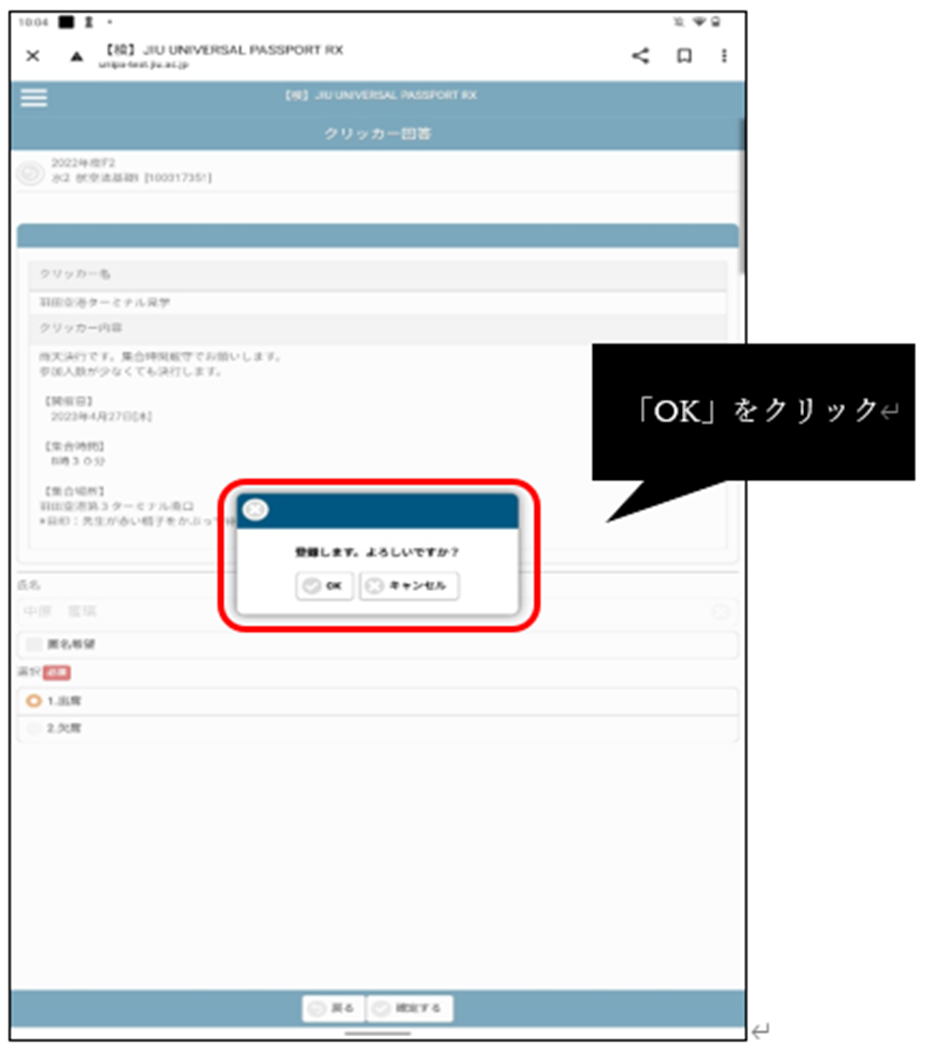The height and width of the screenshot is (1052, 926).
Task: Close the browser tab with the X icon
Action: pos(32,56)
